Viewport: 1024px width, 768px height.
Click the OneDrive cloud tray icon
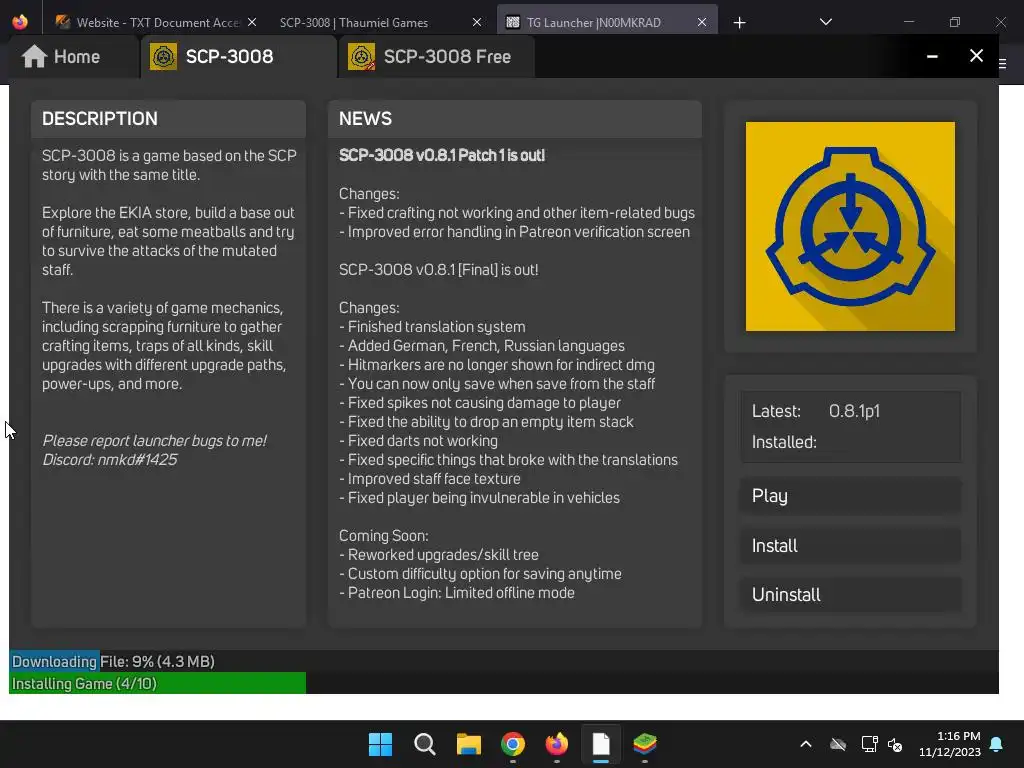coord(838,744)
